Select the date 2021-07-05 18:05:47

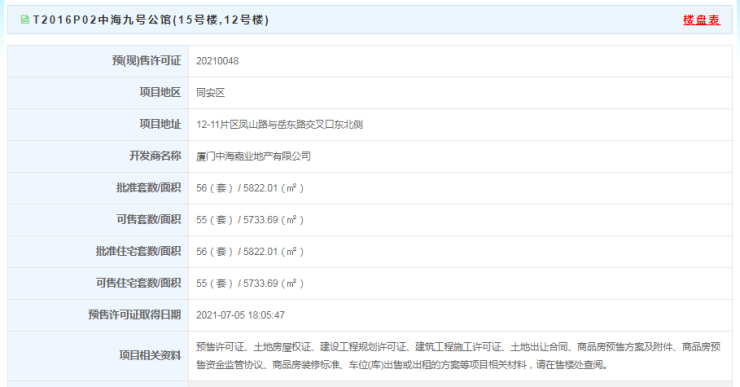[x=240, y=315]
